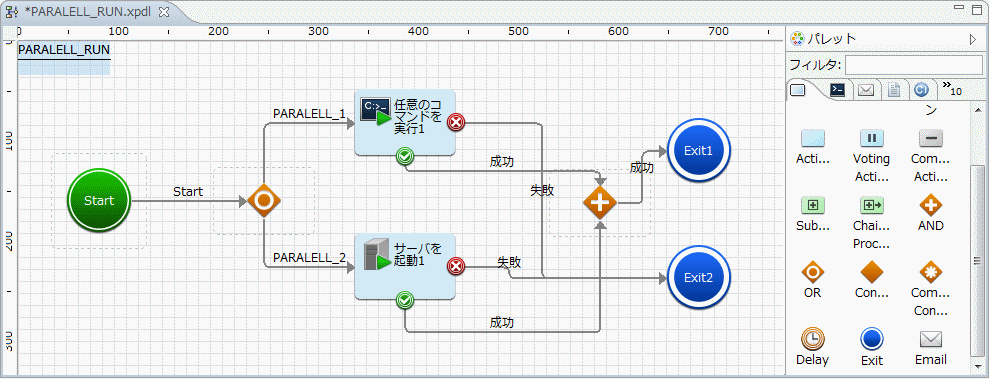Select the AND gateway diamond on canvas
This screenshot has width=989, height=379.
(600, 202)
